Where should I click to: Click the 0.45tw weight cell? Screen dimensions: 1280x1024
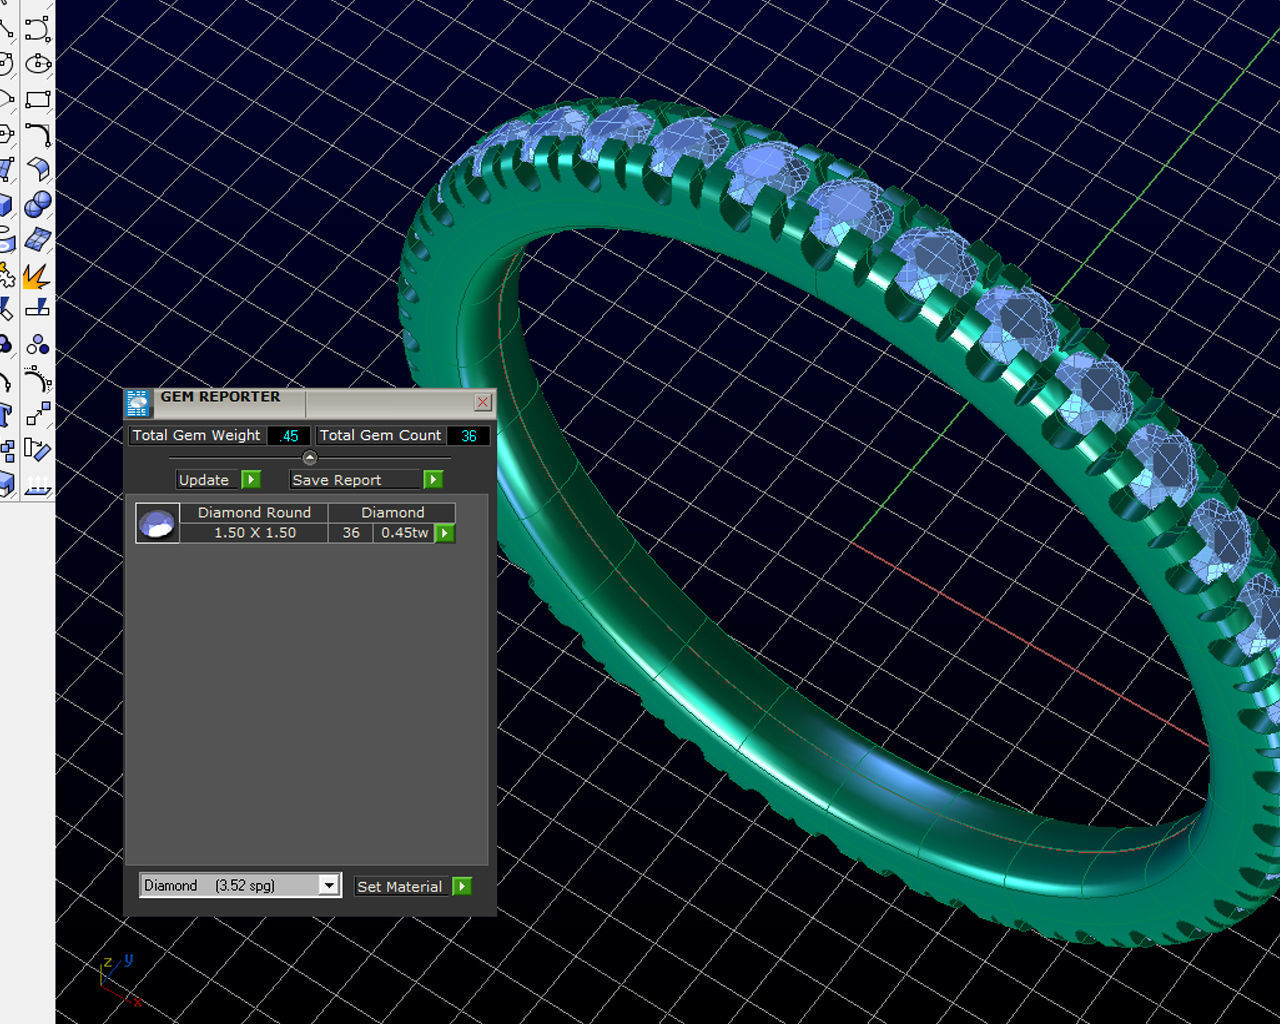click(404, 533)
